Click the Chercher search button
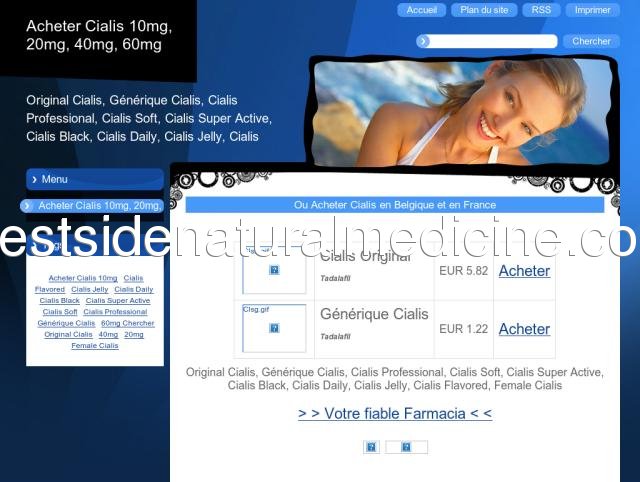640x482 pixels. click(591, 41)
